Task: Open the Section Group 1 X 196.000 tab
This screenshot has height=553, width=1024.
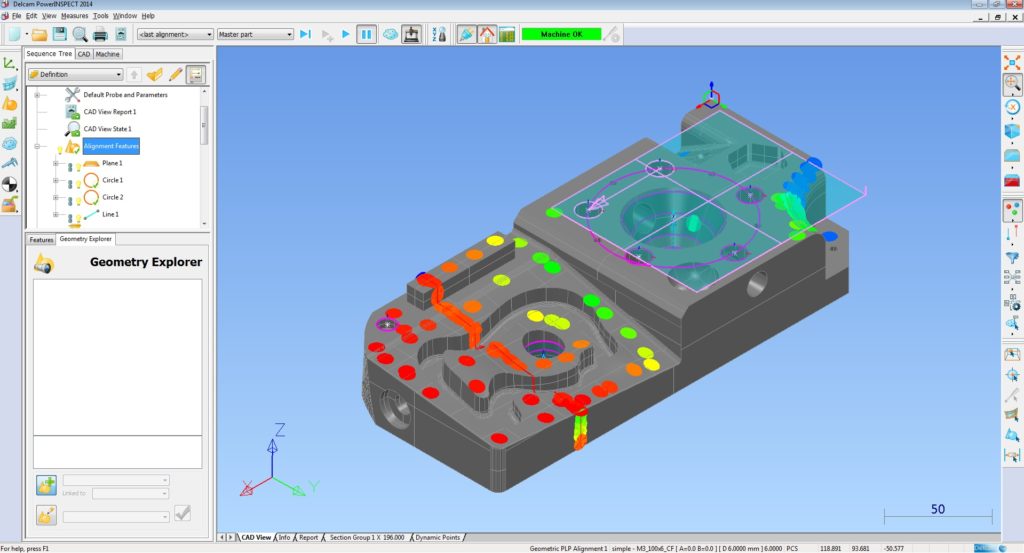Action: [366, 537]
